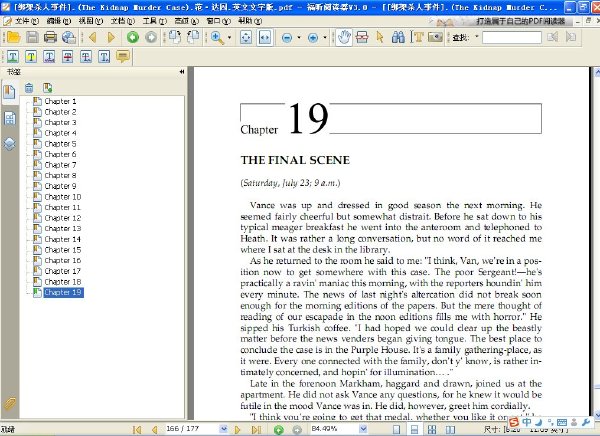
Task: Click the Save disk icon
Action: point(32,37)
